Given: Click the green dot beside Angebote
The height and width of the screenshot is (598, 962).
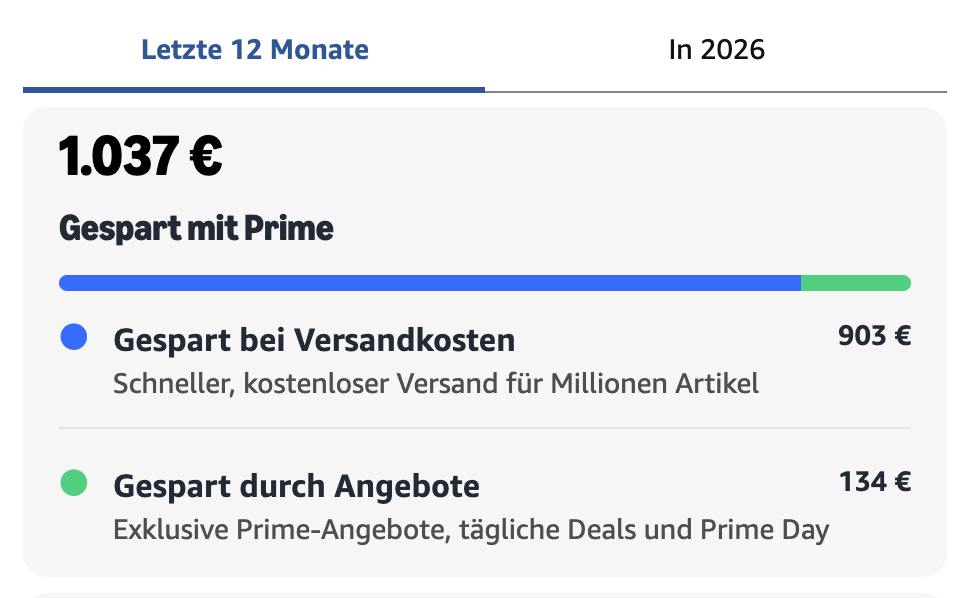Looking at the screenshot, I should coord(73,484).
